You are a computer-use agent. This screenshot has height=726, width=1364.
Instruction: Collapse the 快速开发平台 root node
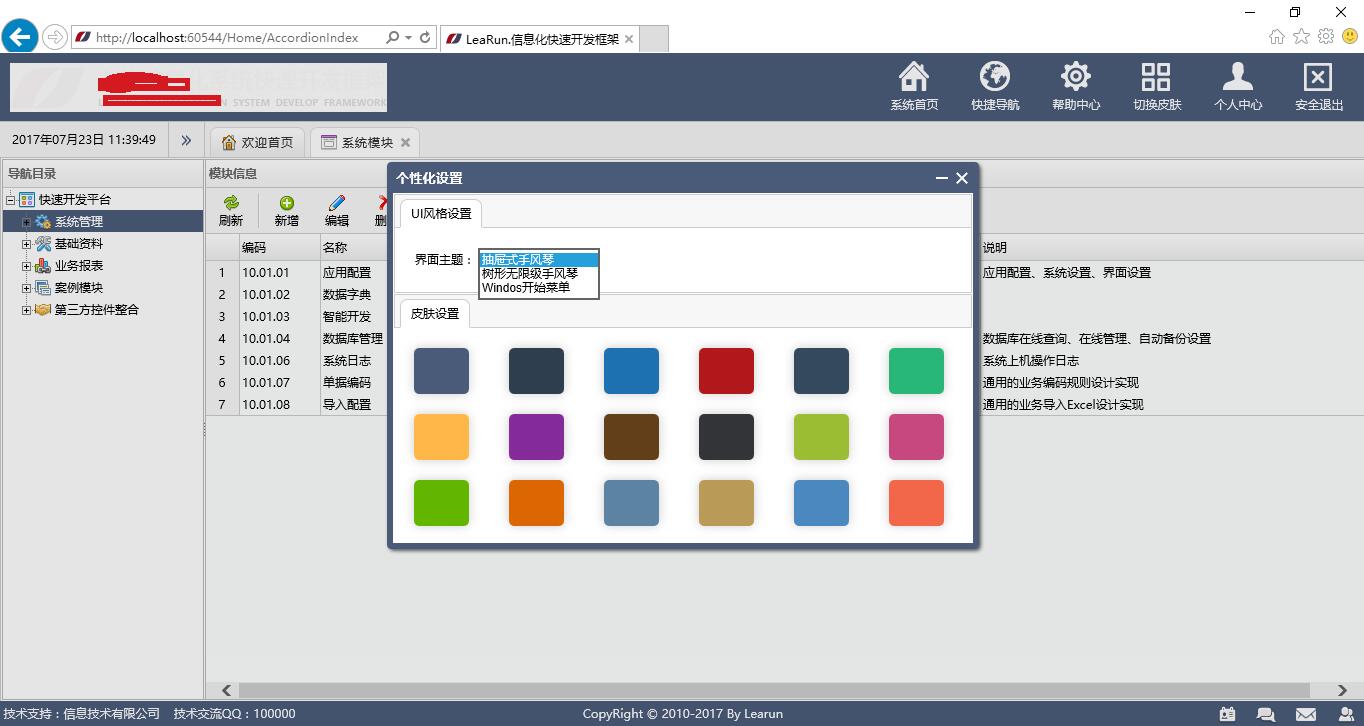pos(11,200)
